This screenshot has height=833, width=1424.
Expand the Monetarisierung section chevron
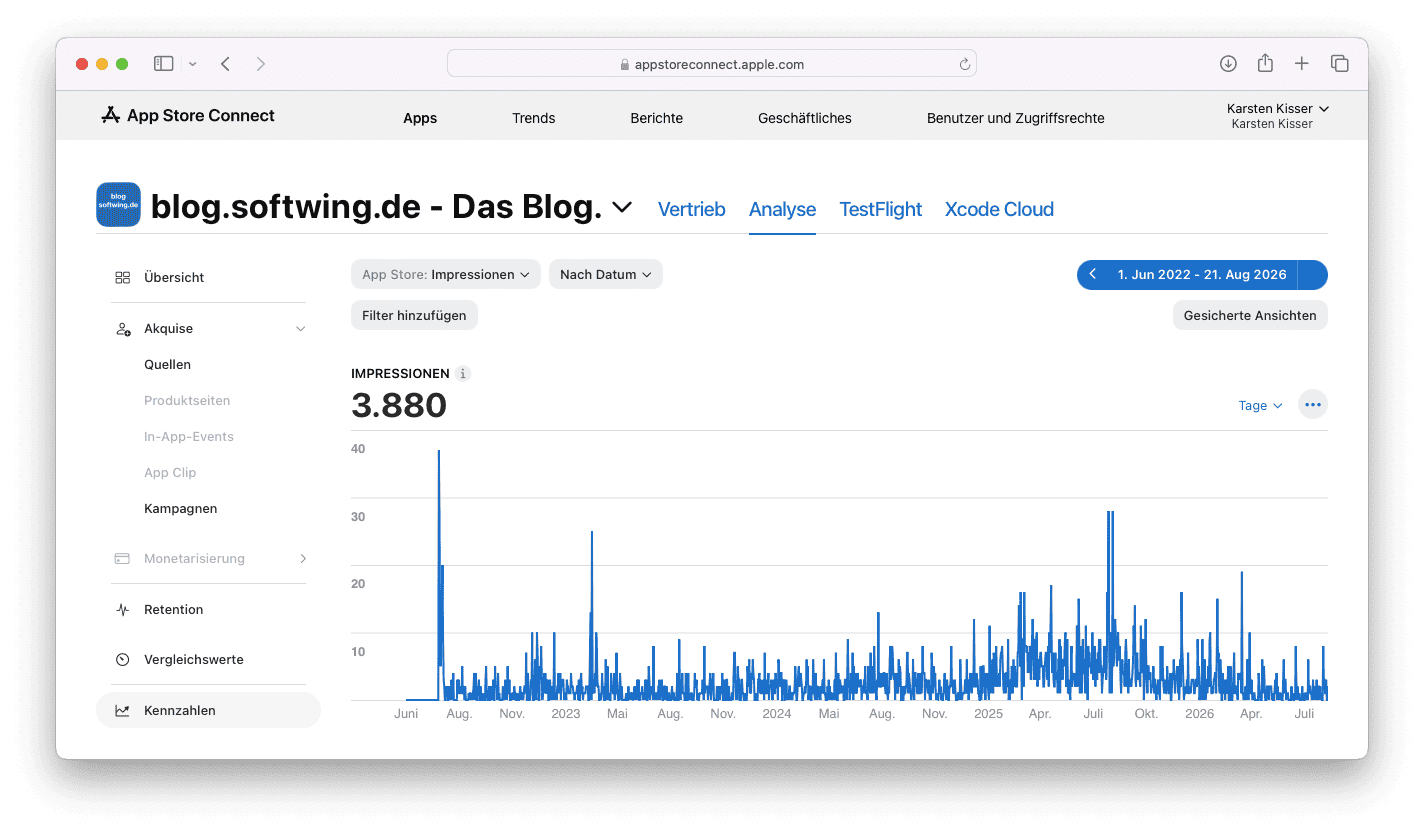[303, 559]
